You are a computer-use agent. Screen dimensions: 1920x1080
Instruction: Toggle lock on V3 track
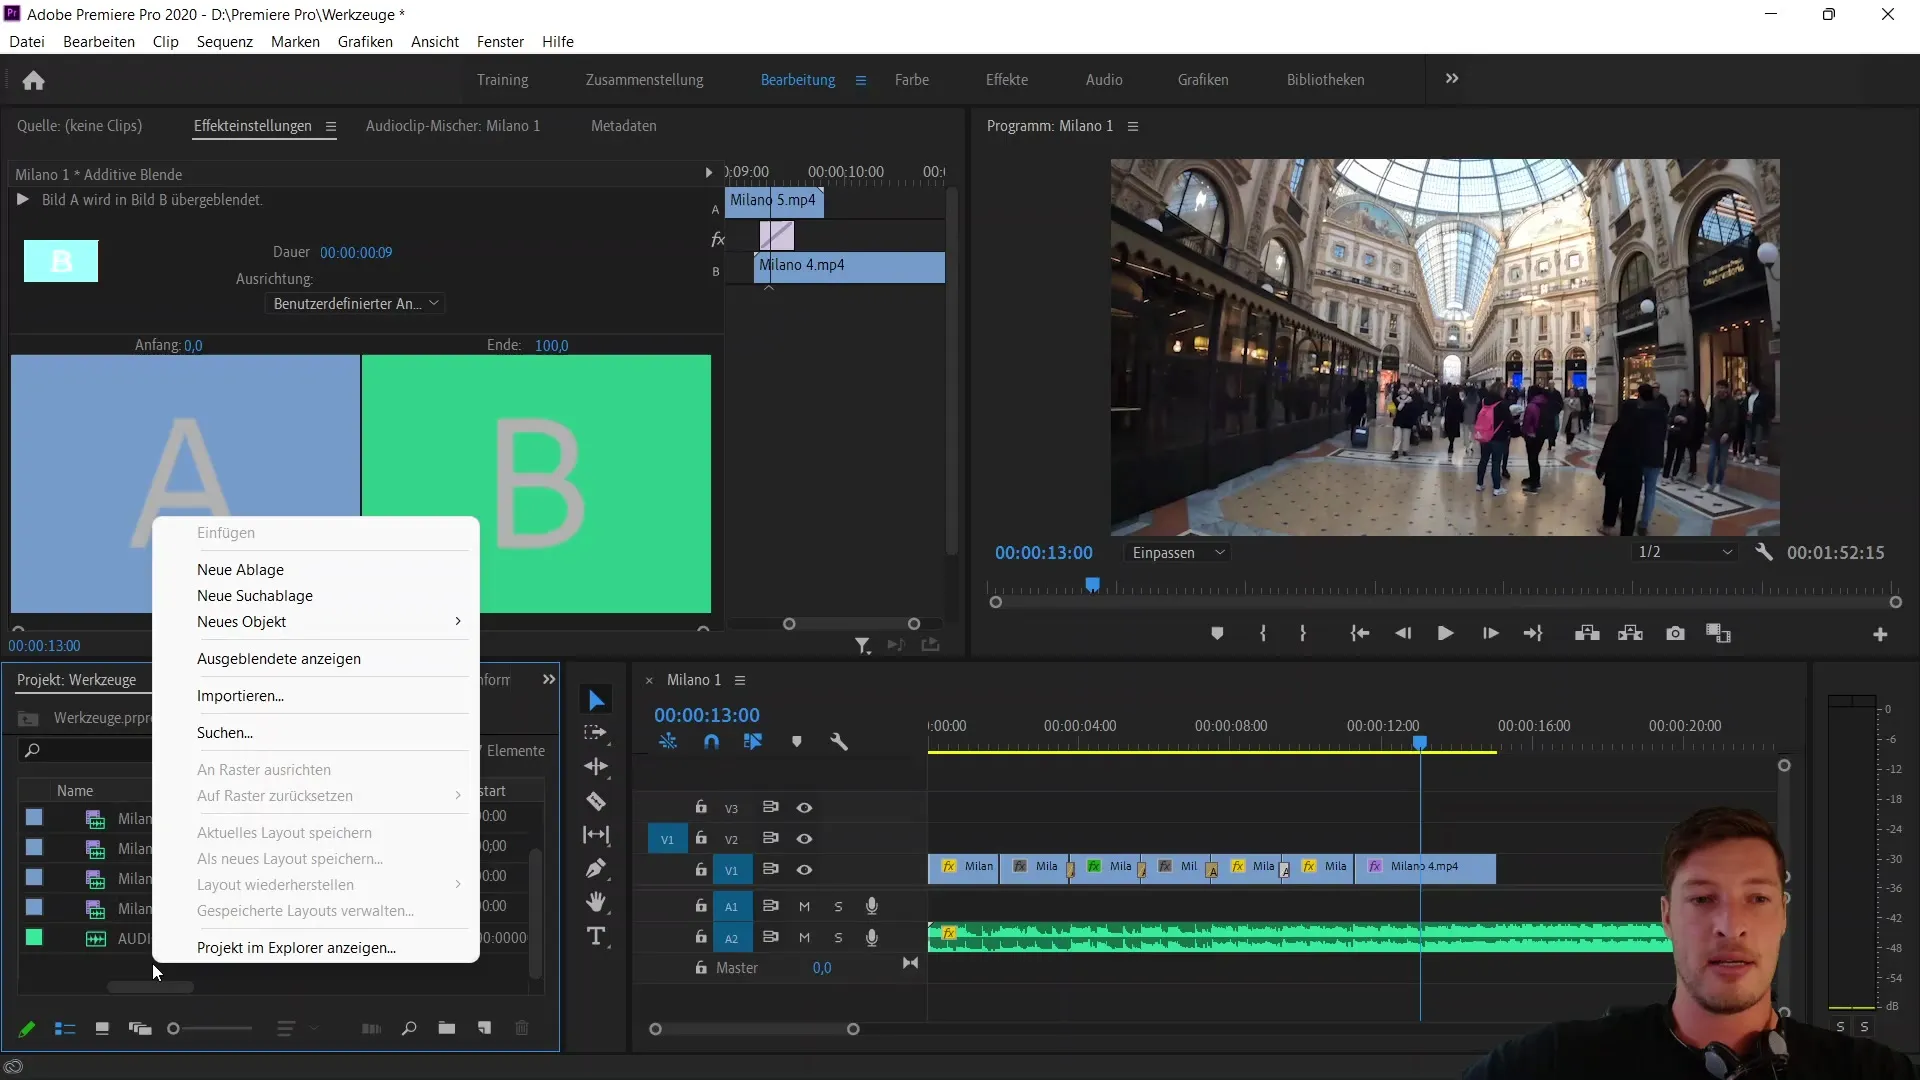pyautogui.click(x=701, y=807)
